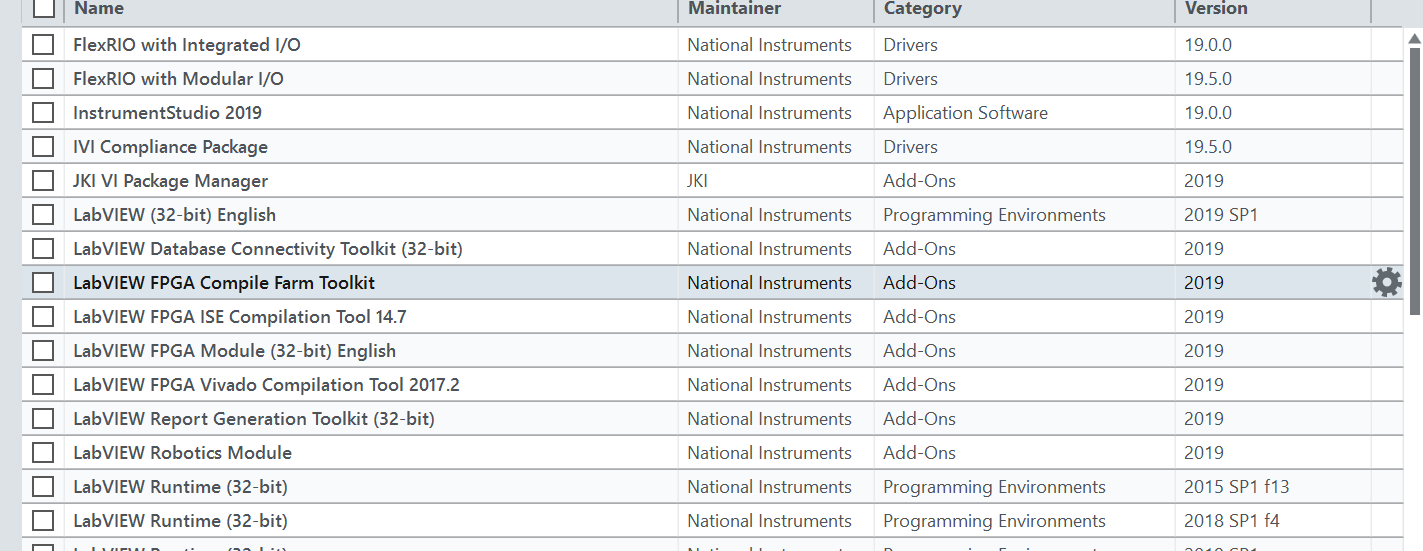Click the IVI Compliance Package name
This screenshot has width=1423, height=551.
[x=170, y=147]
